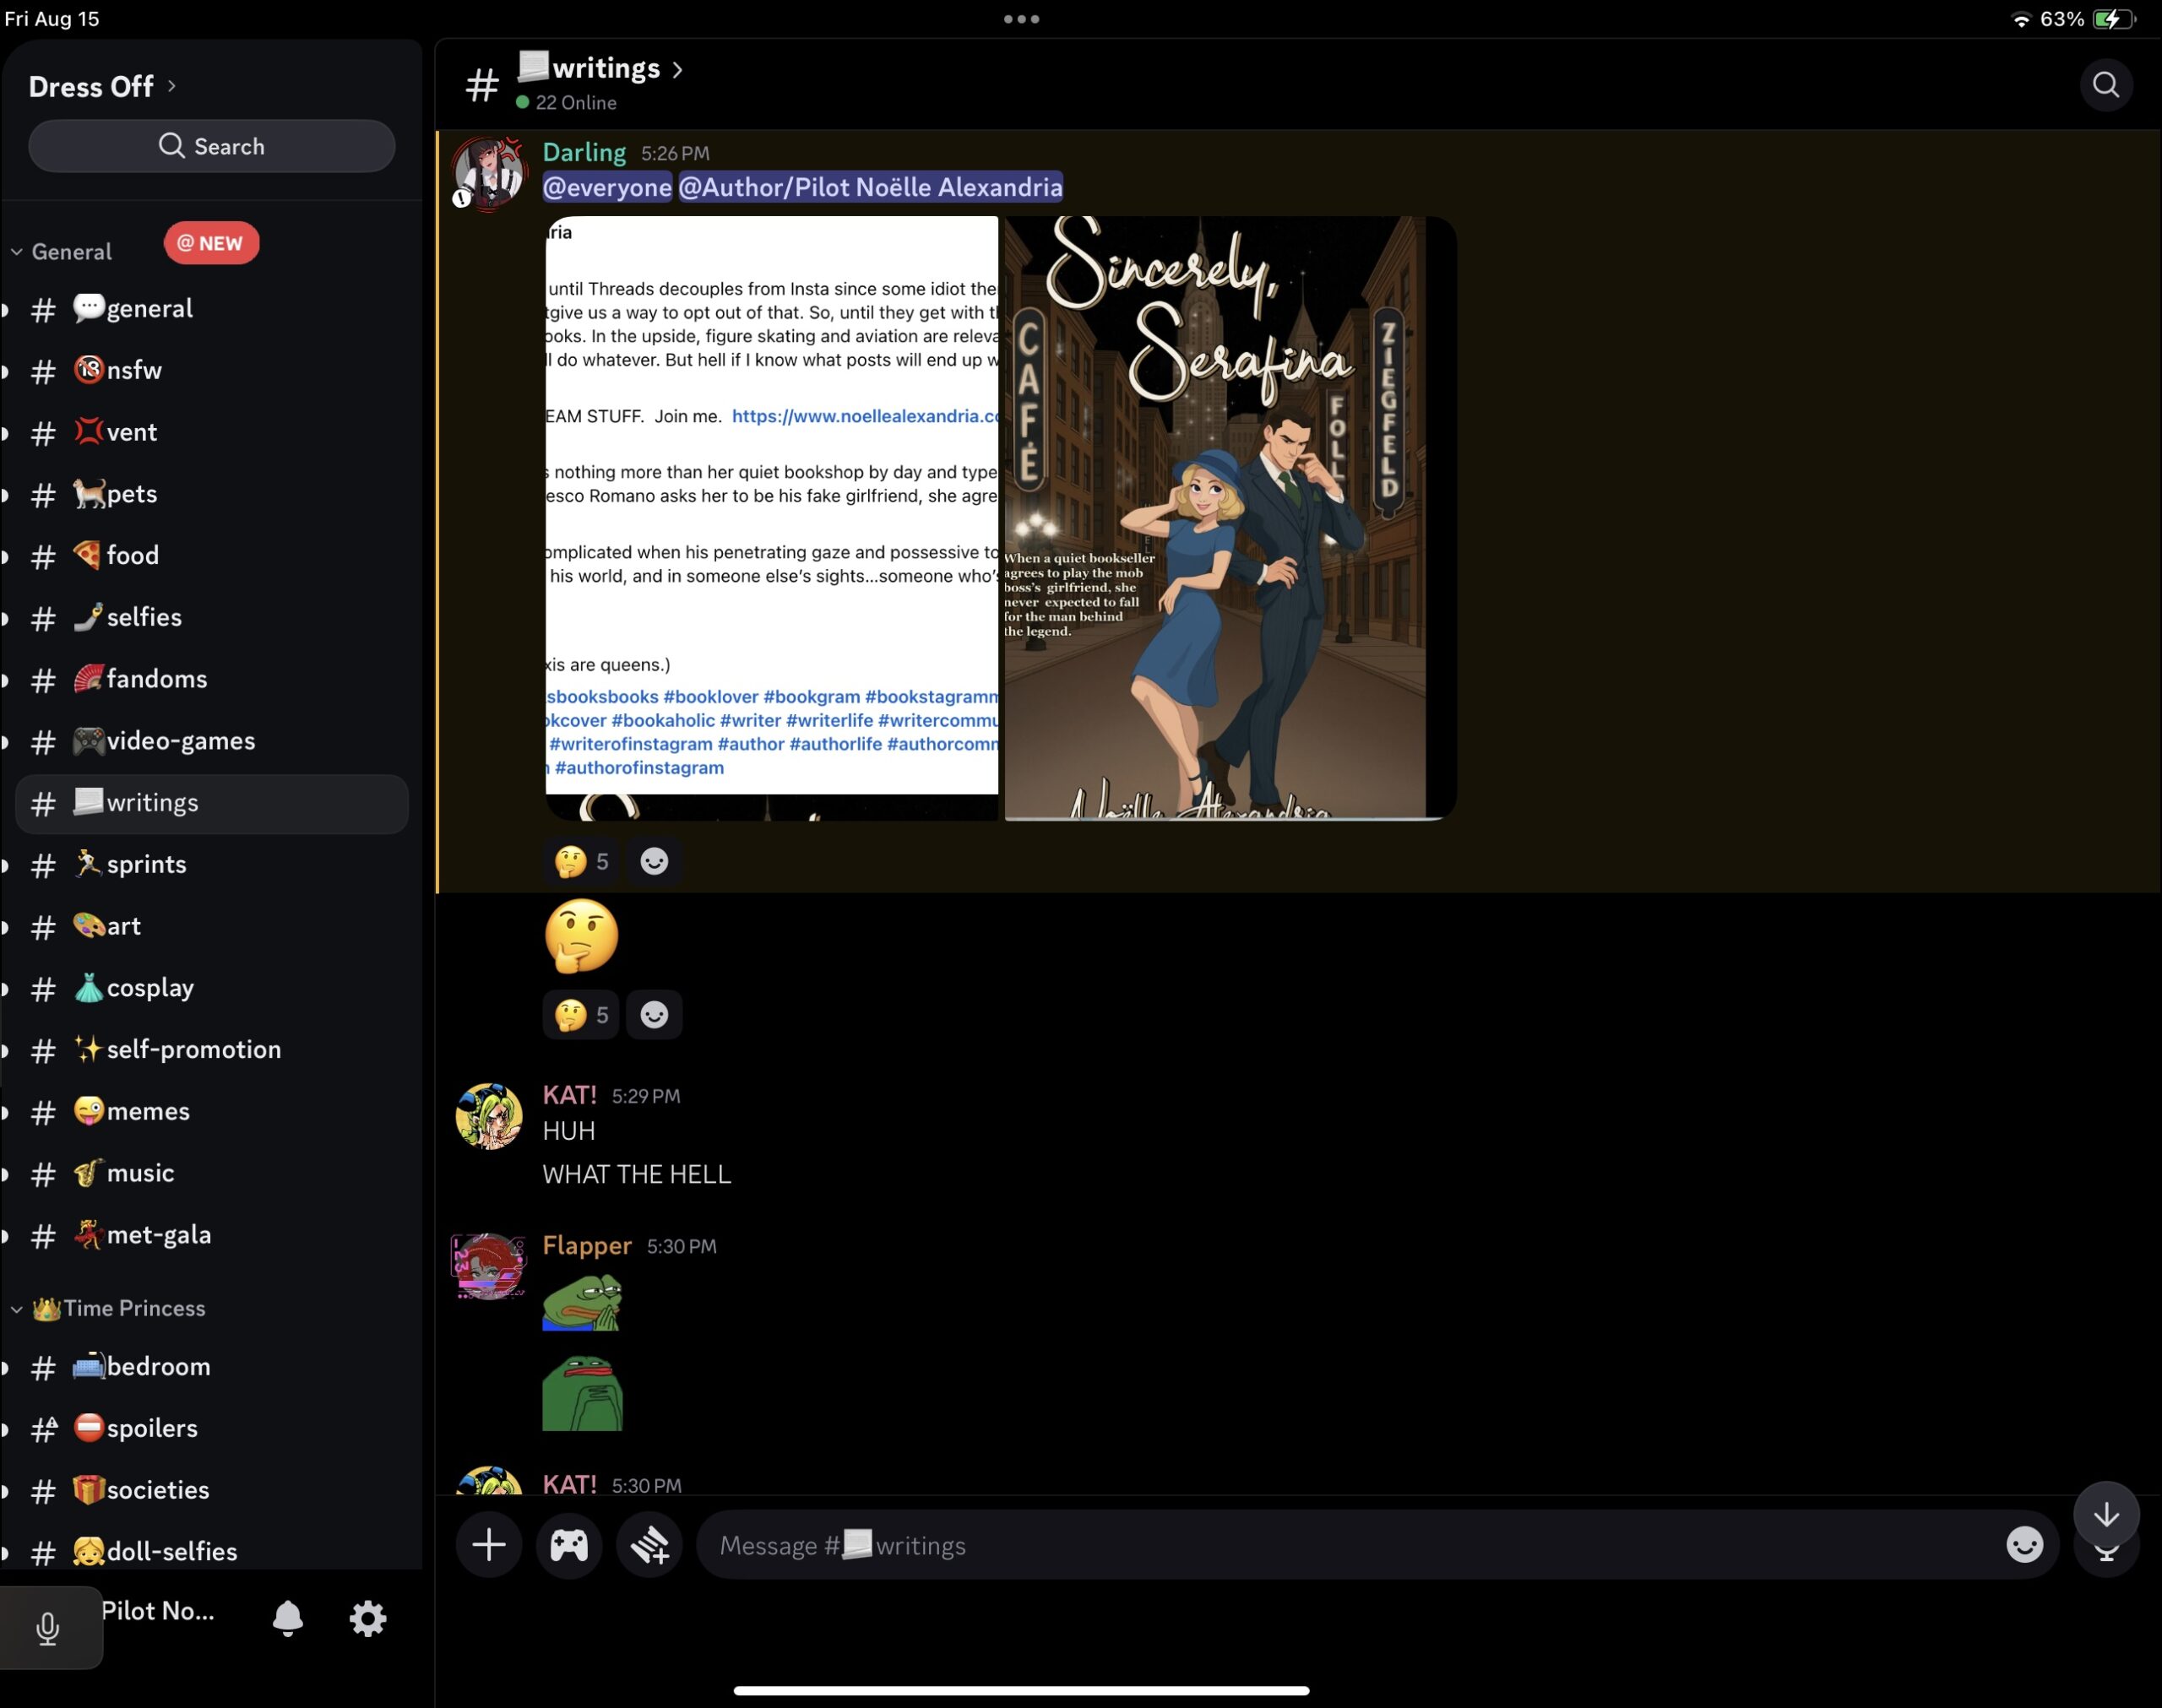
Task: Toggle the microphone mute button
Action: [48, 1628]
